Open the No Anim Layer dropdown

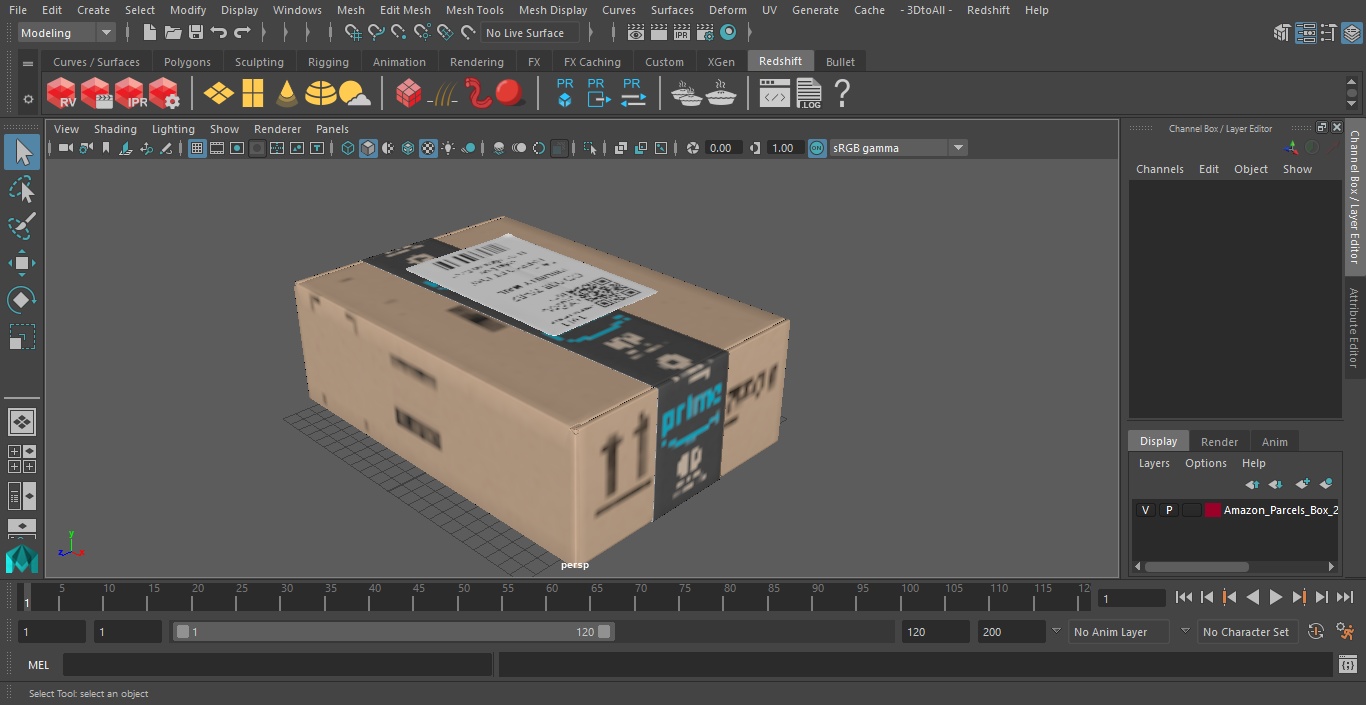click(1119, 632)
